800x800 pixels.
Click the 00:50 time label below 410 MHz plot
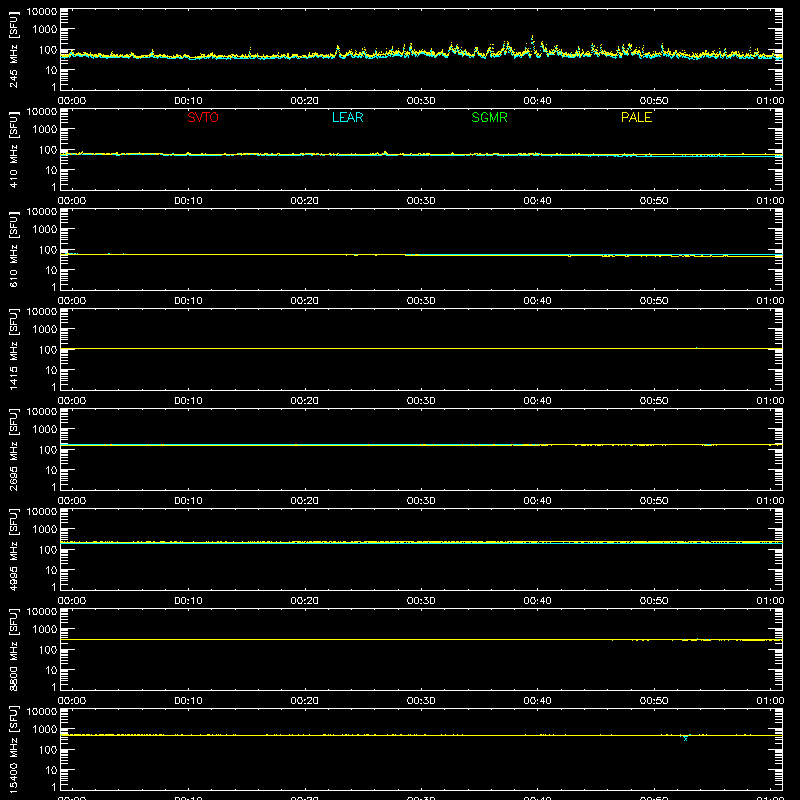(x=654, y=201)
